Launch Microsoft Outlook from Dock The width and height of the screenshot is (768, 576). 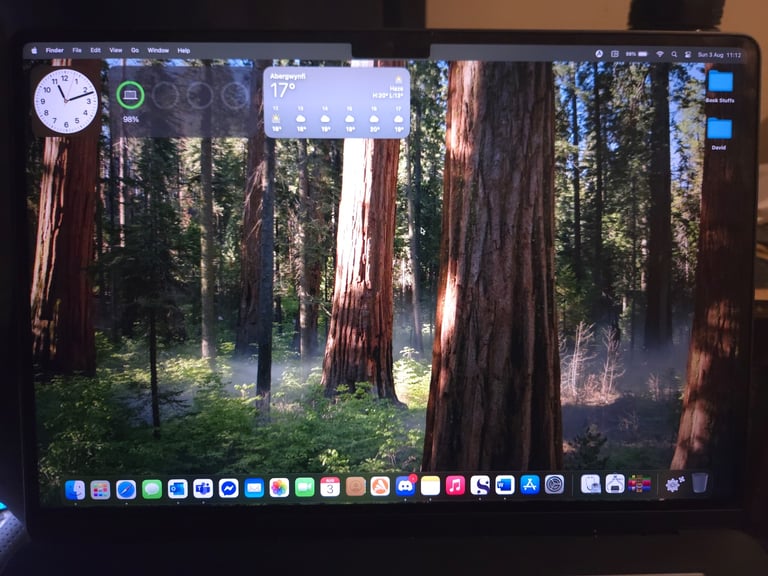[177, 489]
